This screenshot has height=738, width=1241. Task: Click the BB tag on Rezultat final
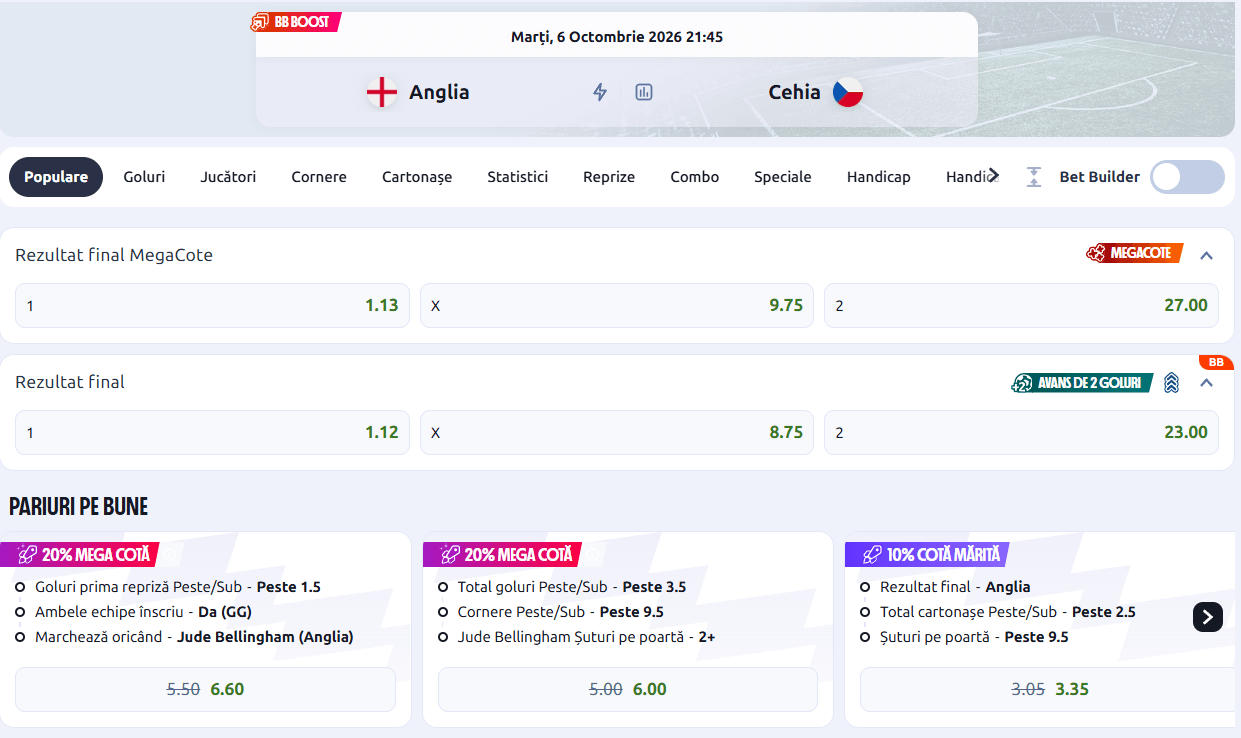coord(1216,362)
